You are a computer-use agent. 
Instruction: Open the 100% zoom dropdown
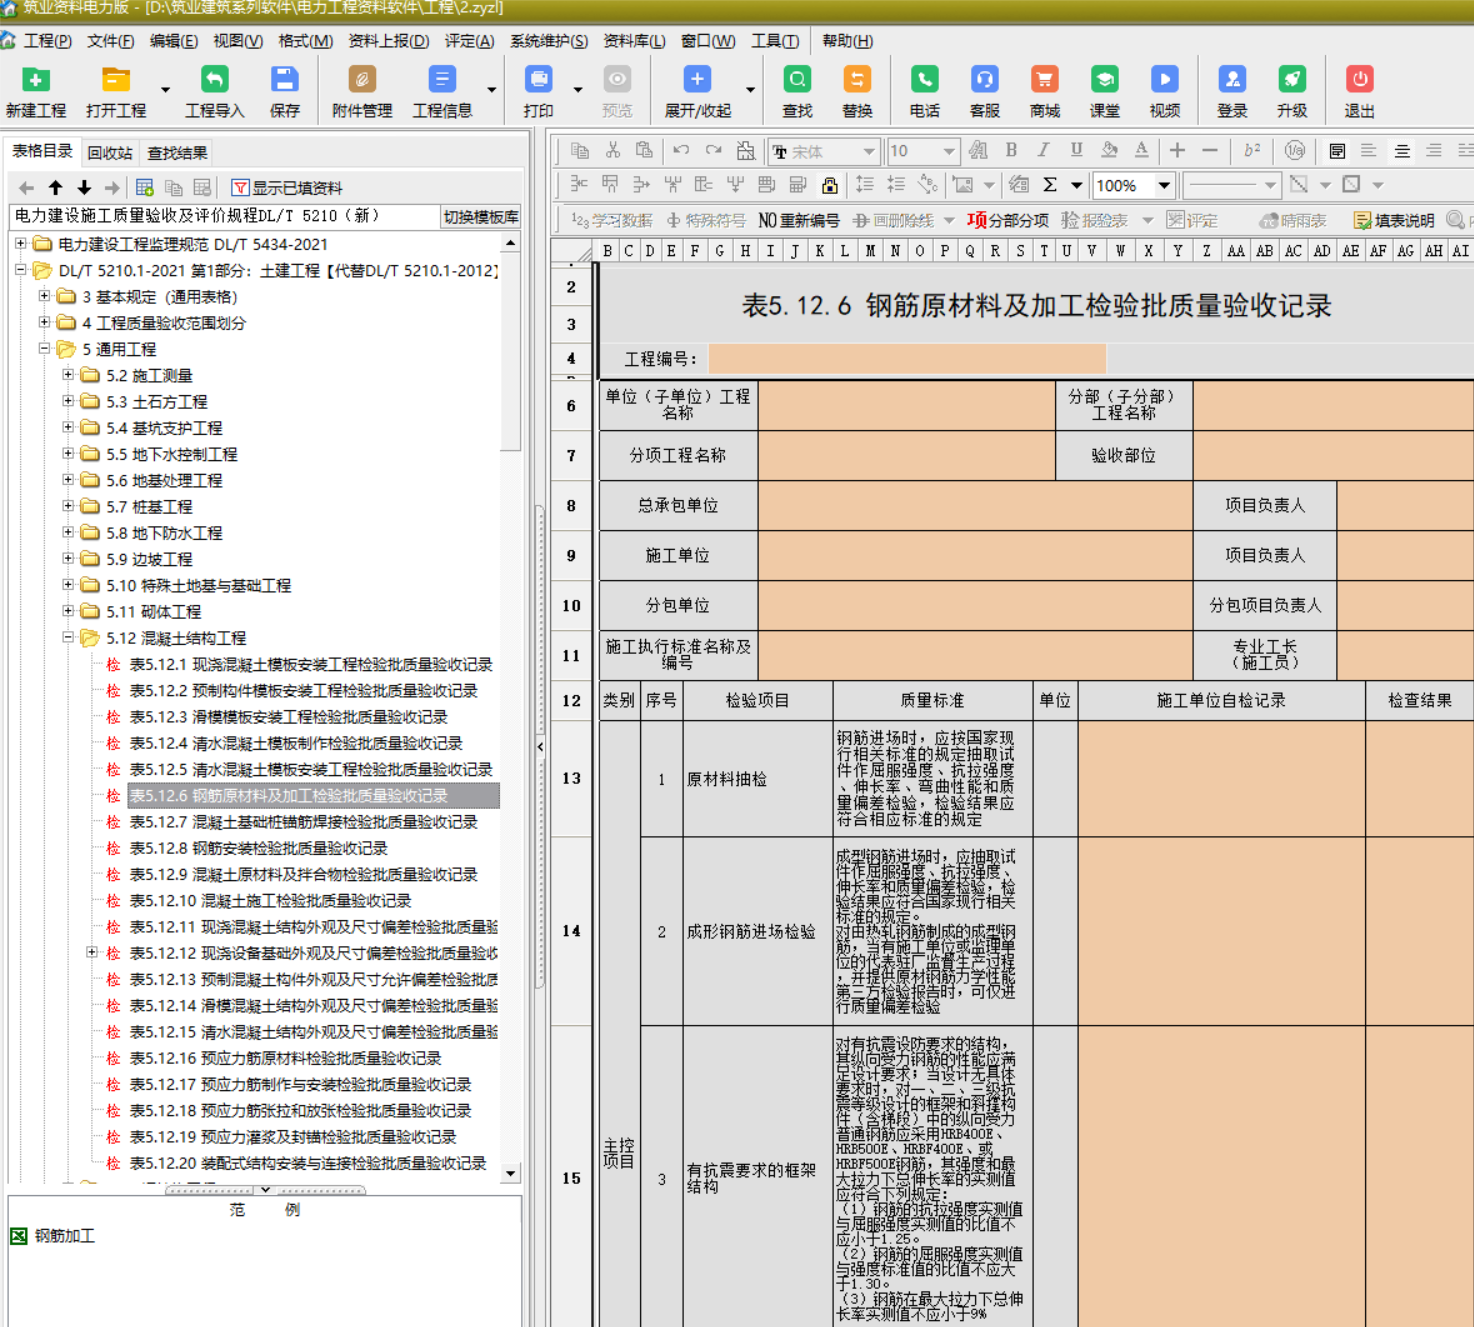tap(1164, 185)
